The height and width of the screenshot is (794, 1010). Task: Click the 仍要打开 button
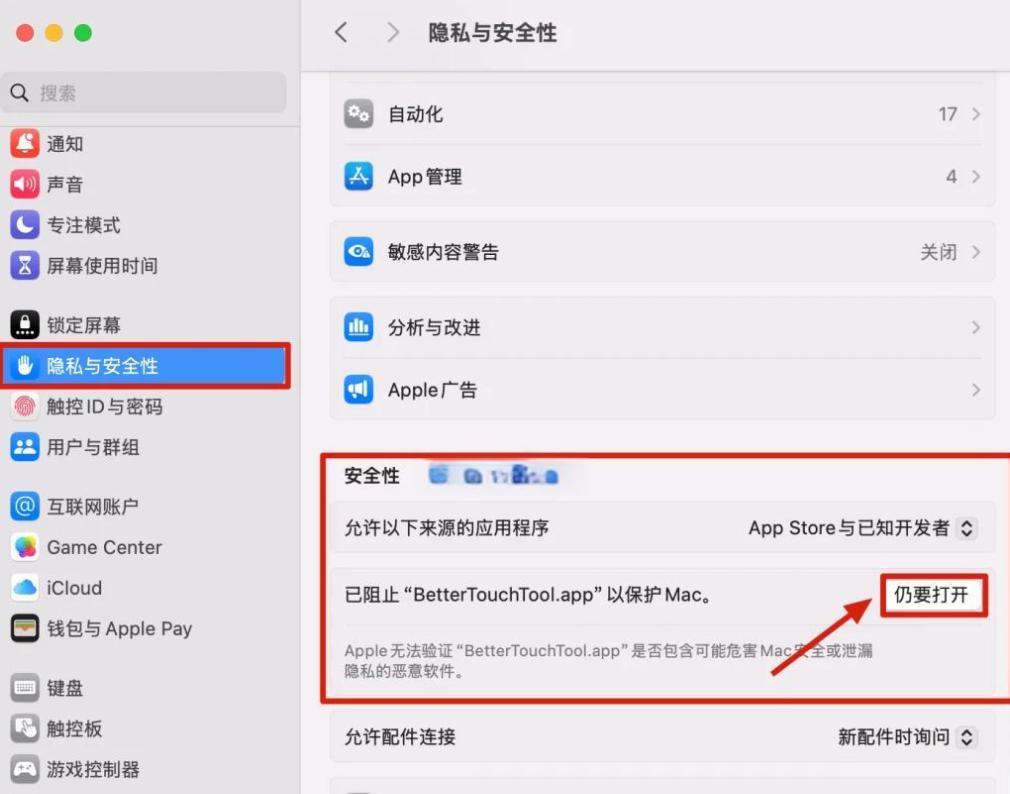933,595
